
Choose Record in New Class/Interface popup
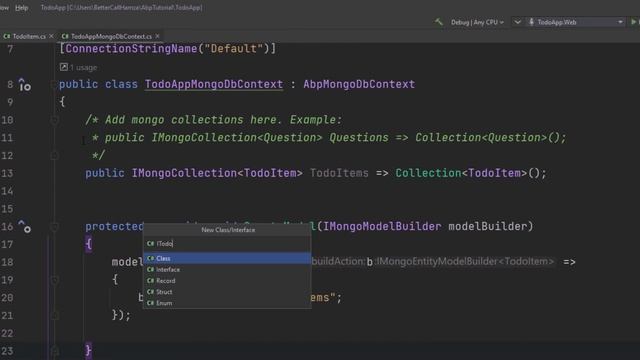point(227,280)
